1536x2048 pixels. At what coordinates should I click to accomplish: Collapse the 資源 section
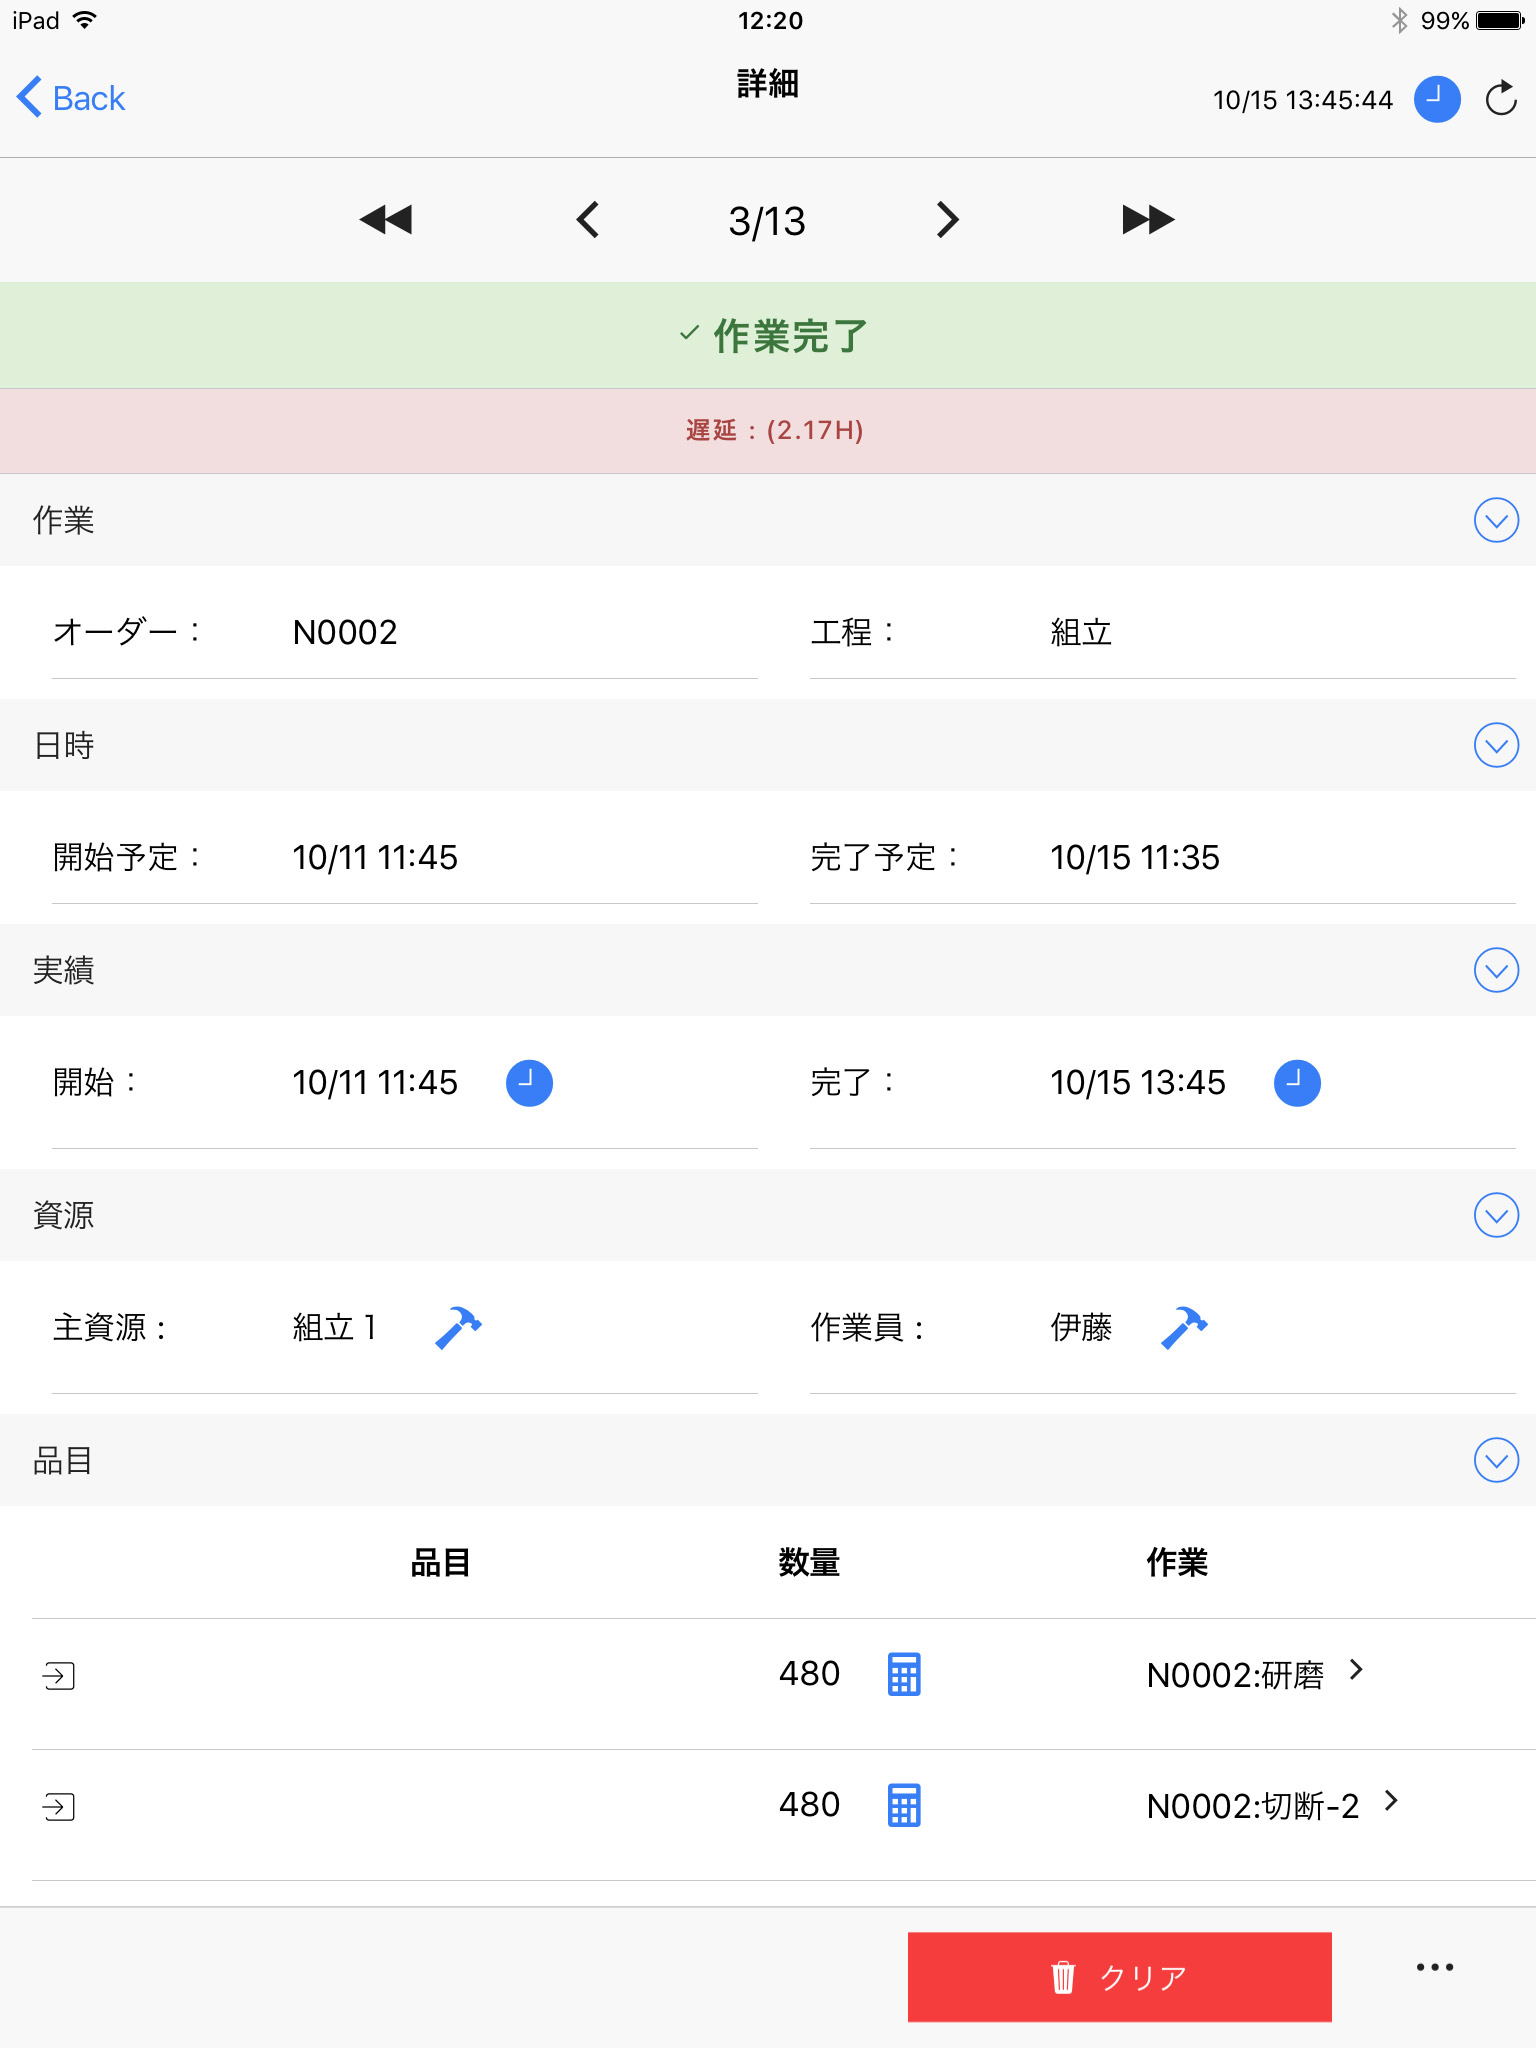point(1496,1215)
